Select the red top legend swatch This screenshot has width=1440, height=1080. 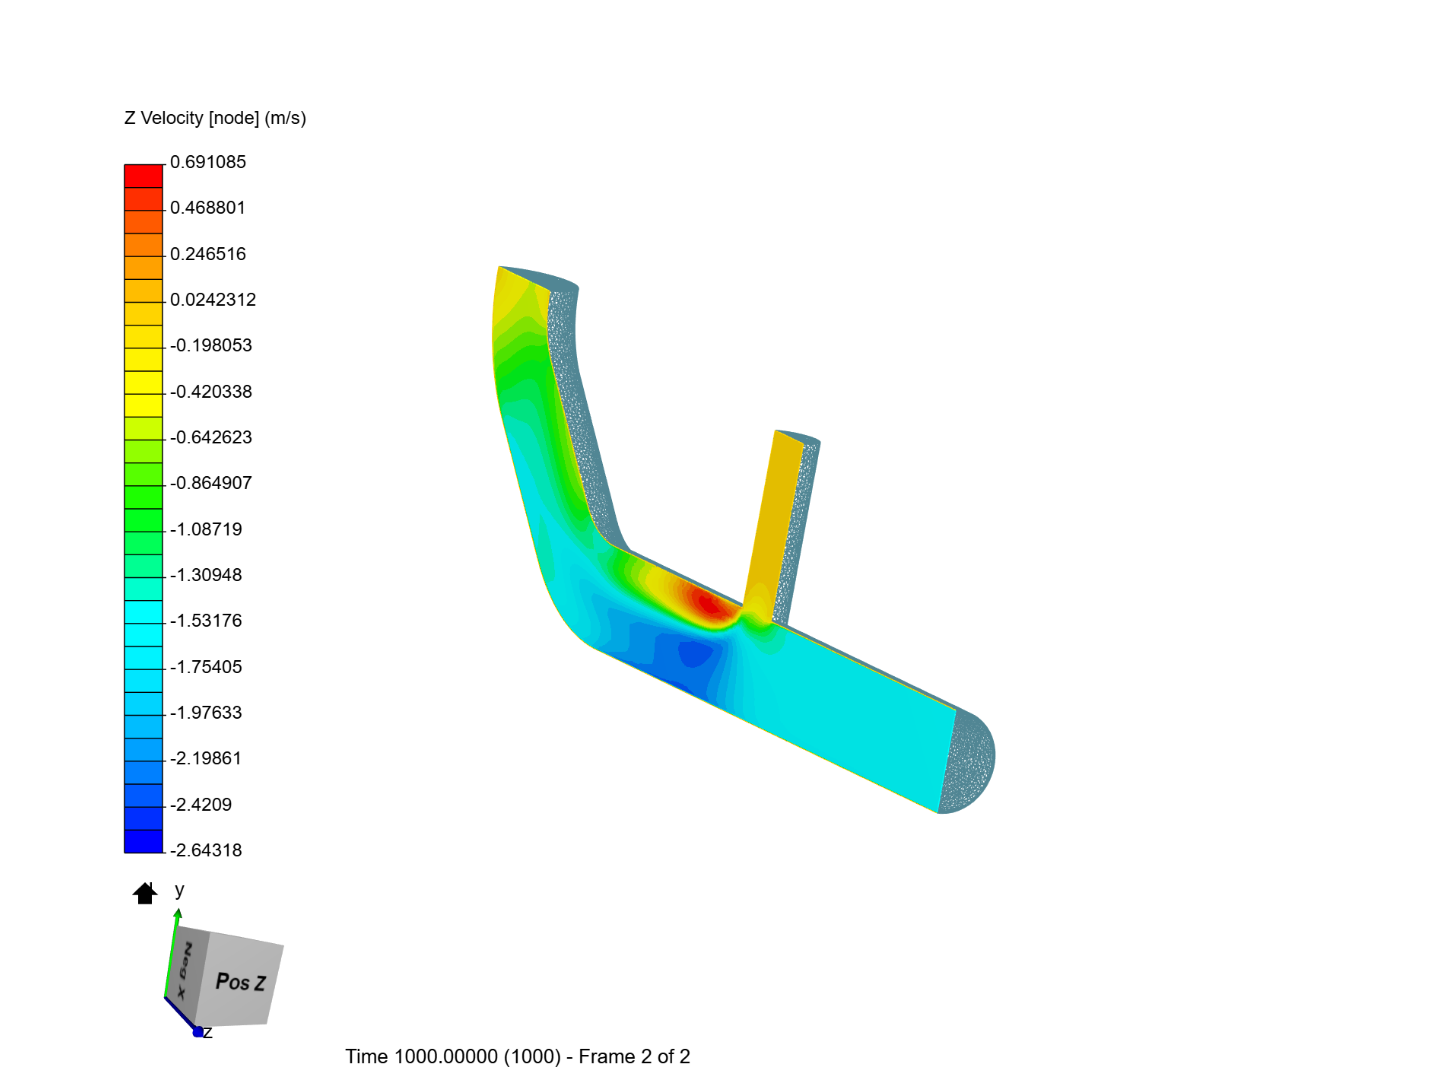click(143, 176)
